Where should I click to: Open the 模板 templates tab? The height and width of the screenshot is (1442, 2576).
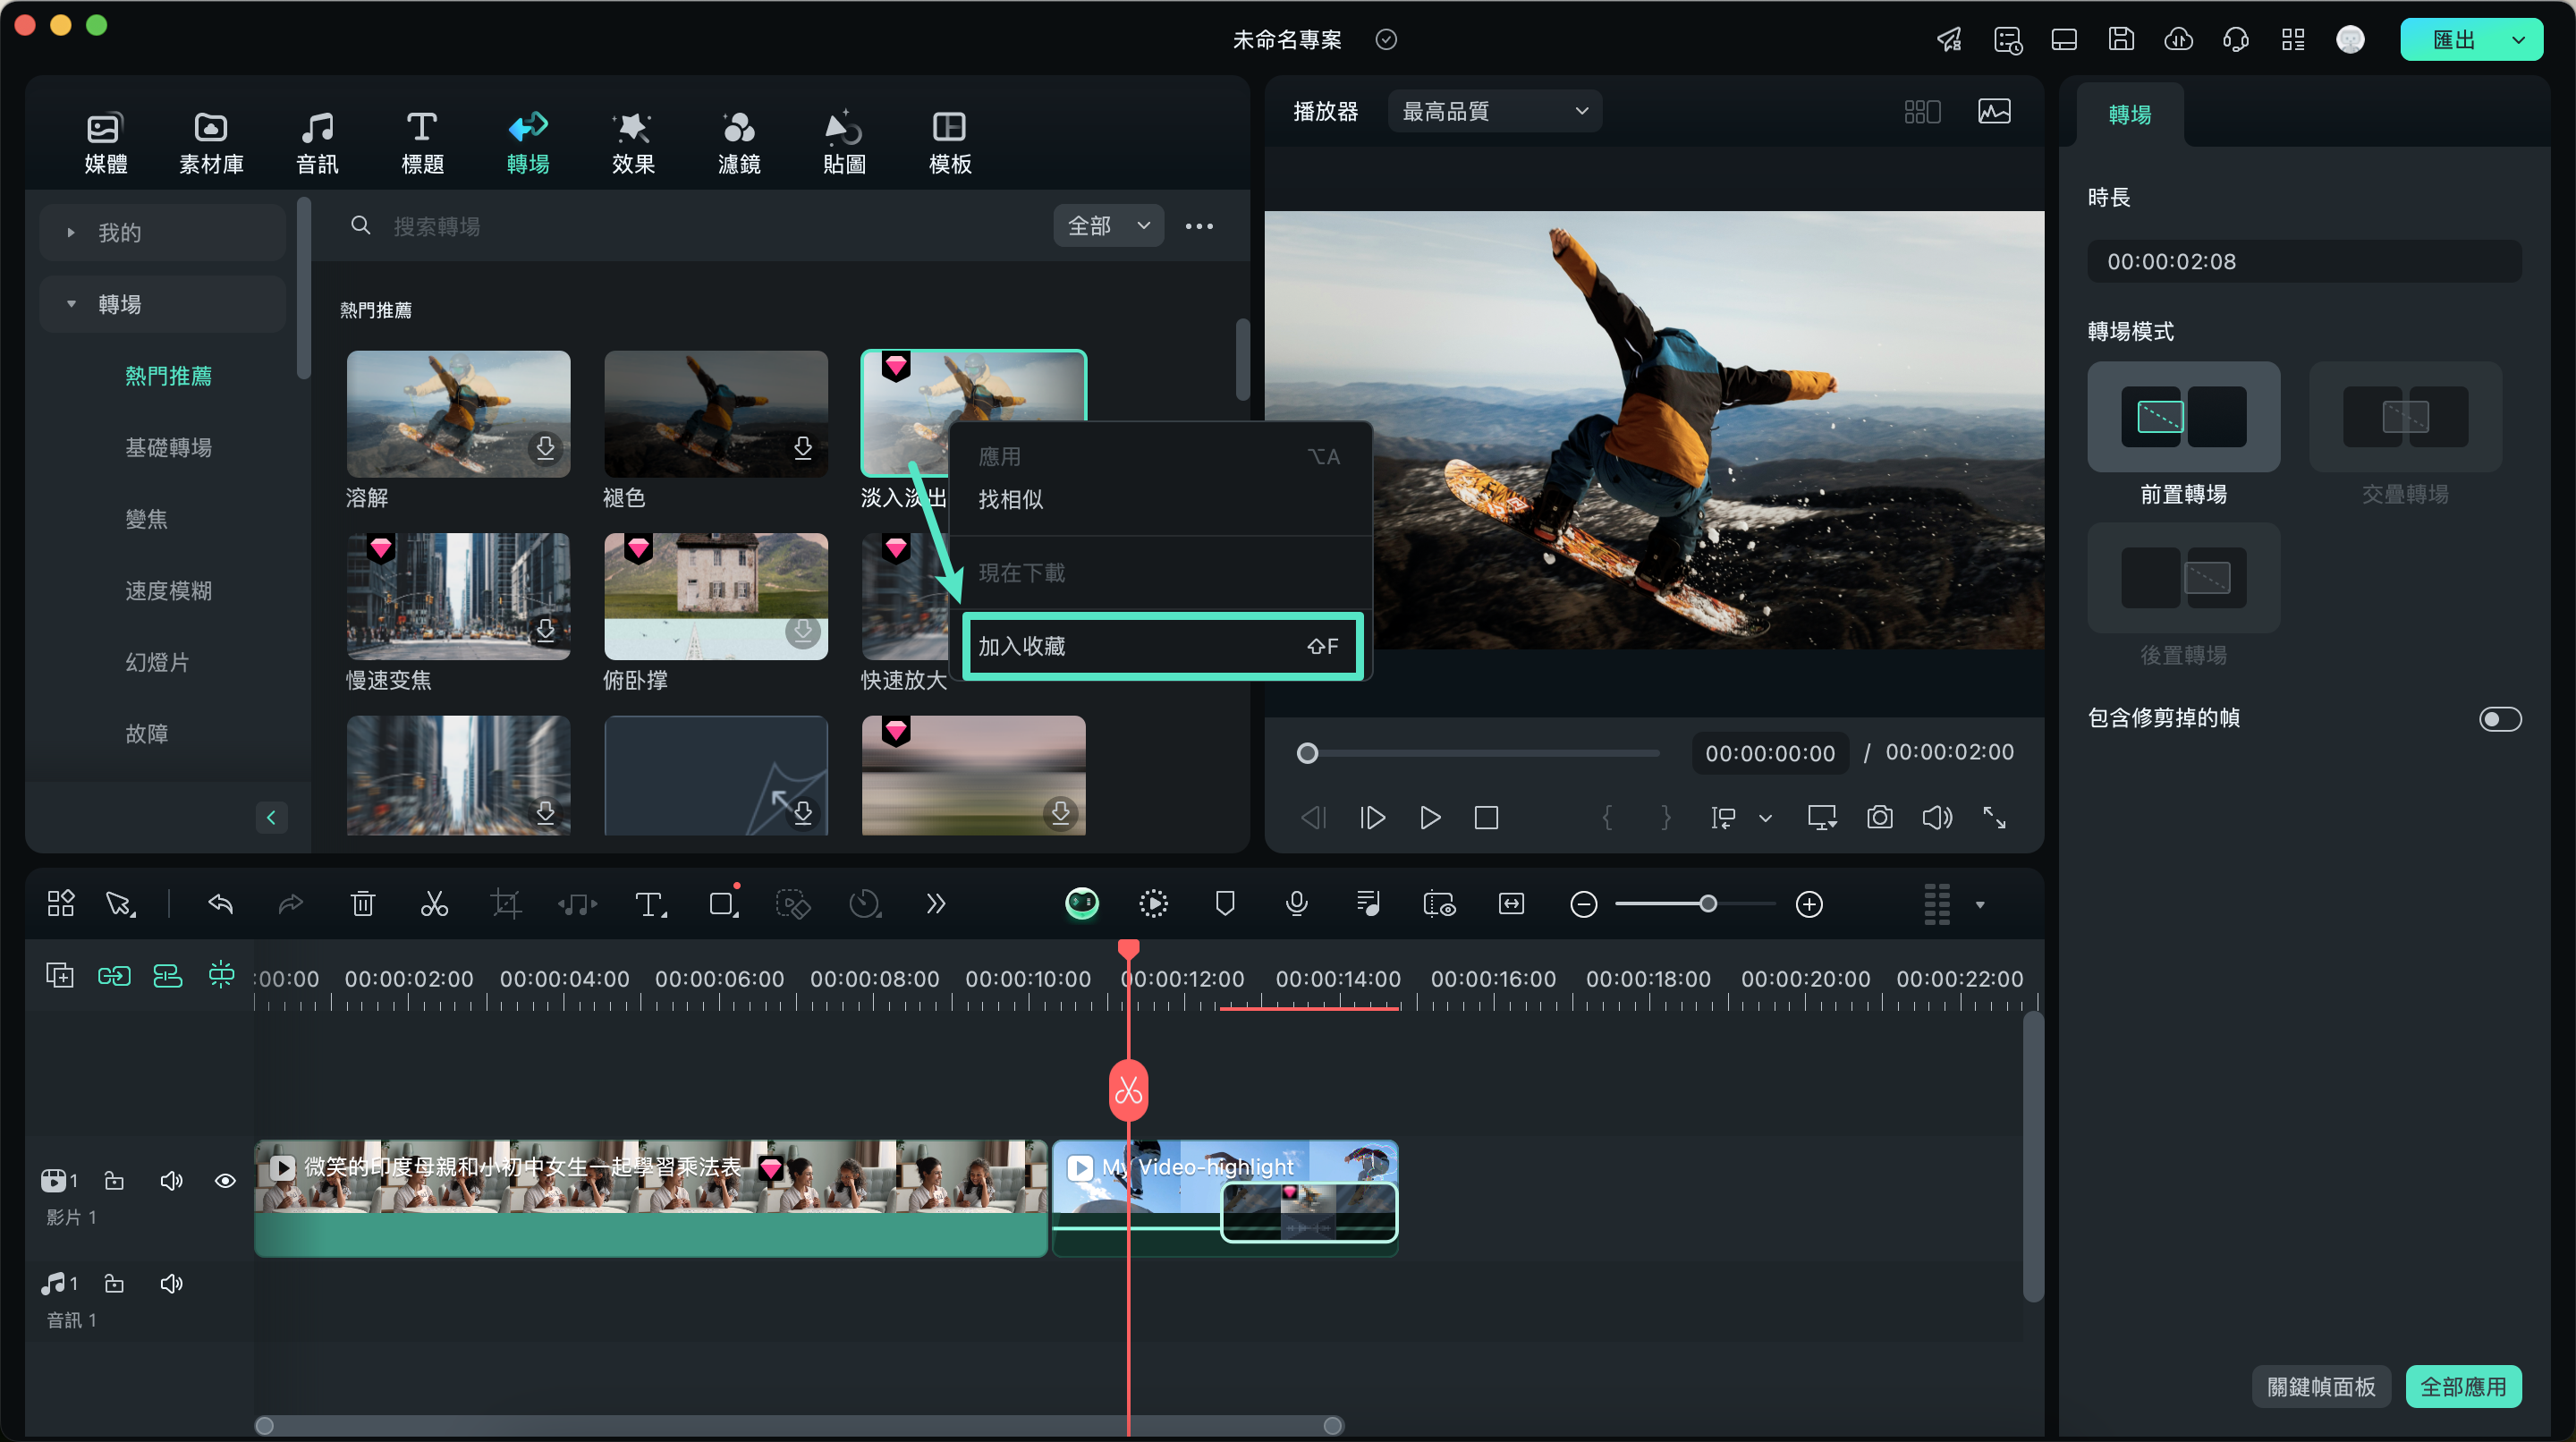tap(949, 143)
